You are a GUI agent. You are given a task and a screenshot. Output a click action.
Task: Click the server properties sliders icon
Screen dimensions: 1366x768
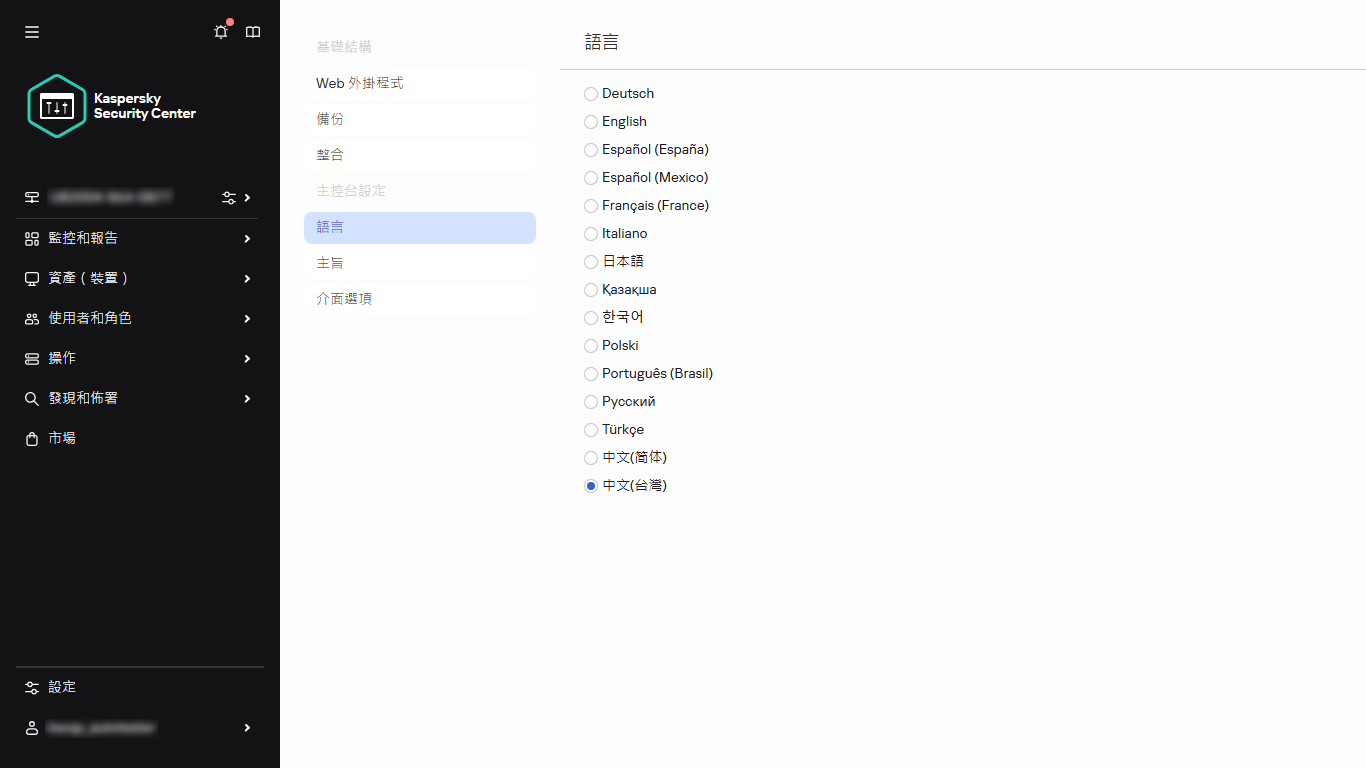pyautogui.click(x=230, y=197)
